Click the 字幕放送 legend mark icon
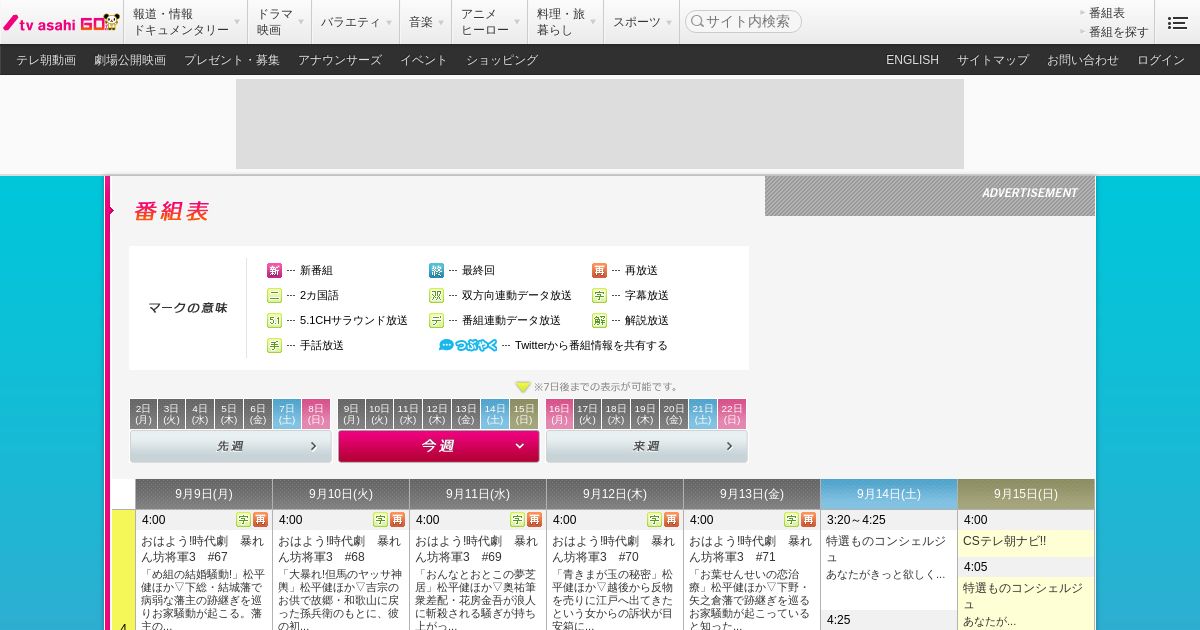The width and height of the screenshot is (1200, 630). coord(599,296)
